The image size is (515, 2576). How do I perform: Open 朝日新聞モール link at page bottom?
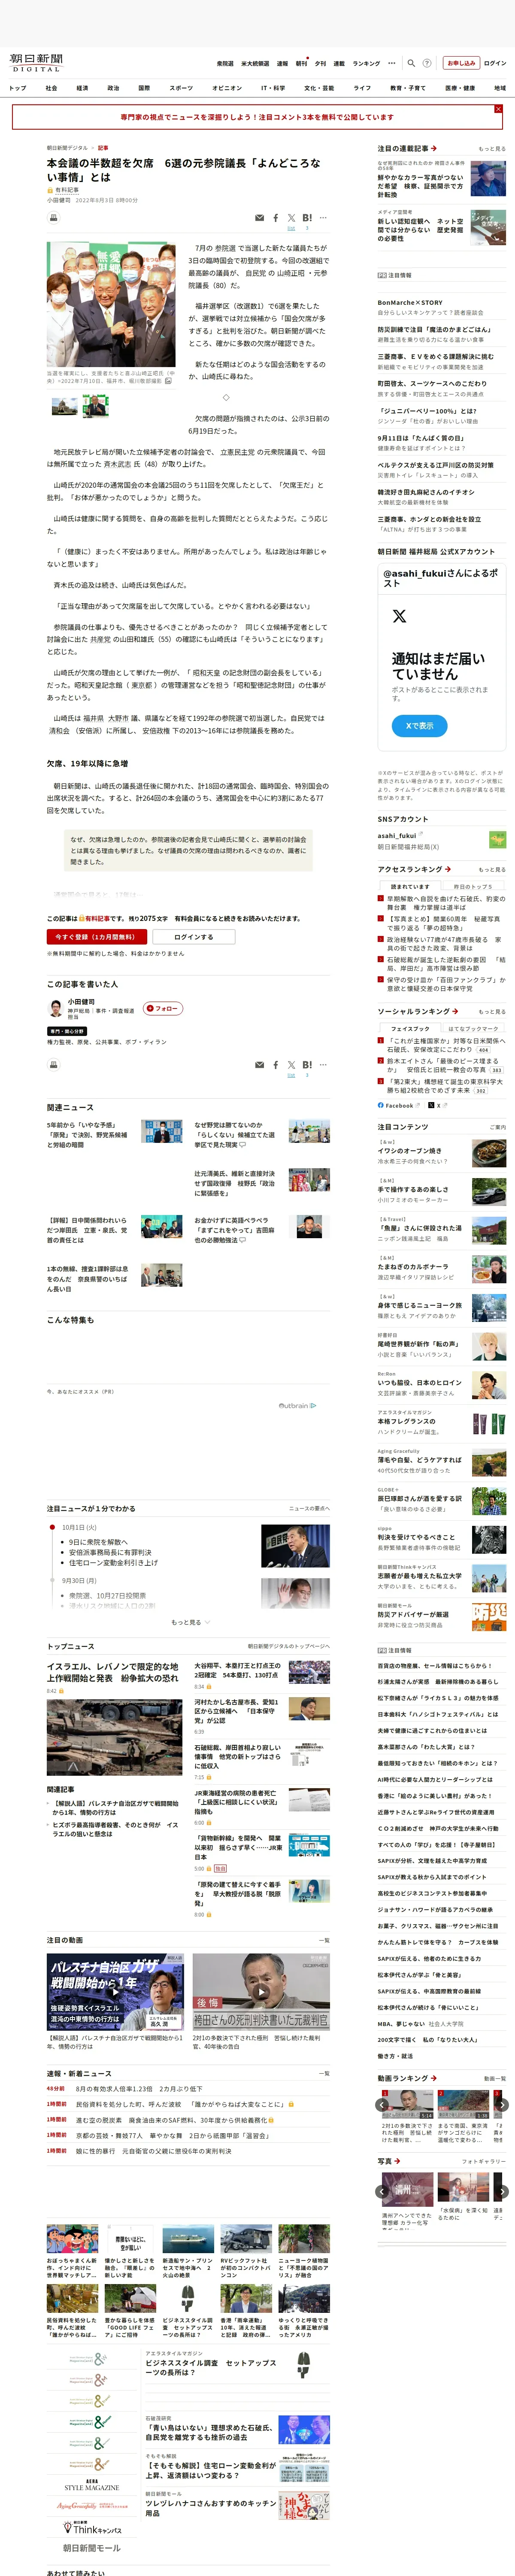tap(92, 2548)
